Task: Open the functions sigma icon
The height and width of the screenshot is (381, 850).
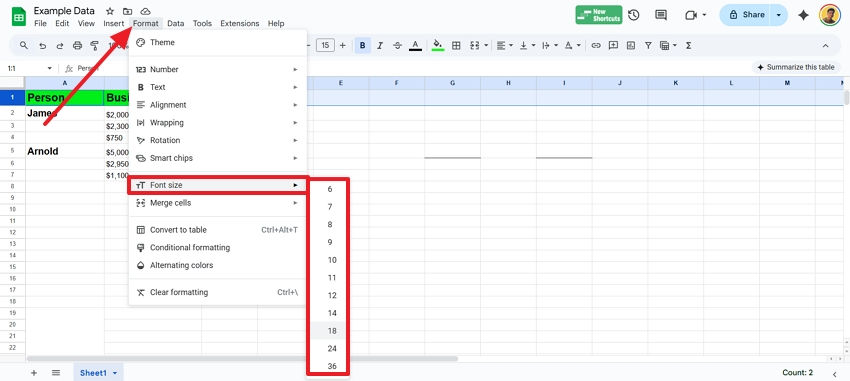Action: point(688,46)
